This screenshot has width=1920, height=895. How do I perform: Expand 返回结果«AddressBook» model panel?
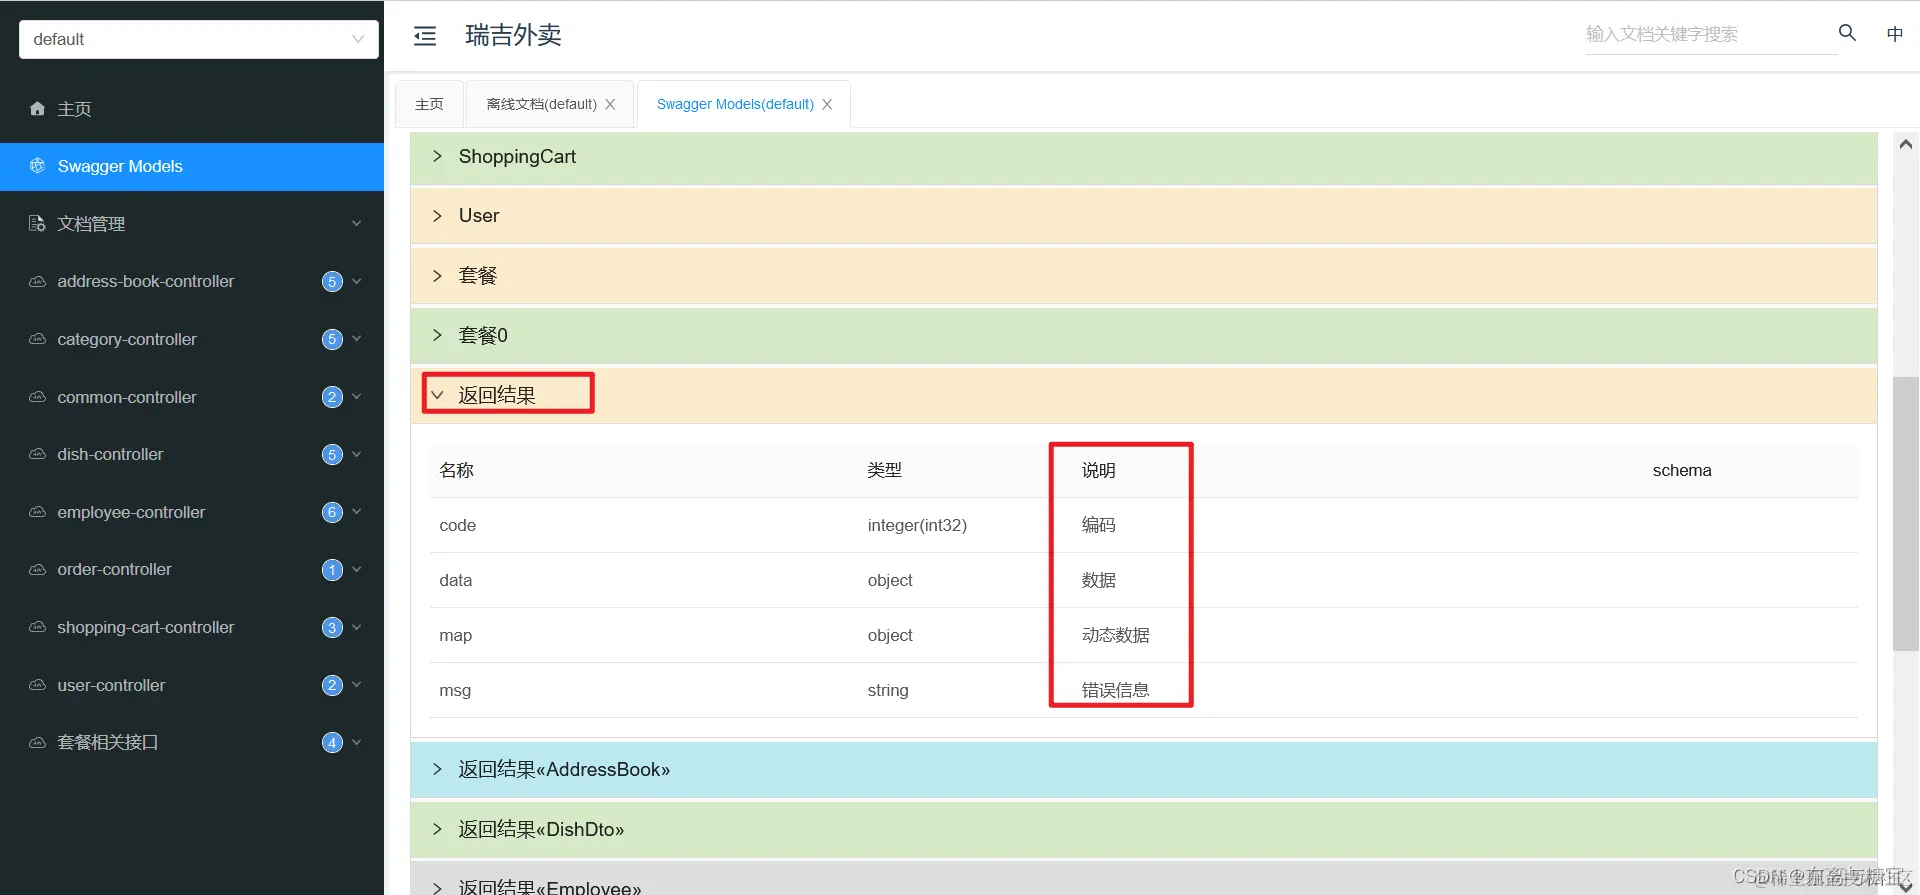click(x=1143, y=770)
